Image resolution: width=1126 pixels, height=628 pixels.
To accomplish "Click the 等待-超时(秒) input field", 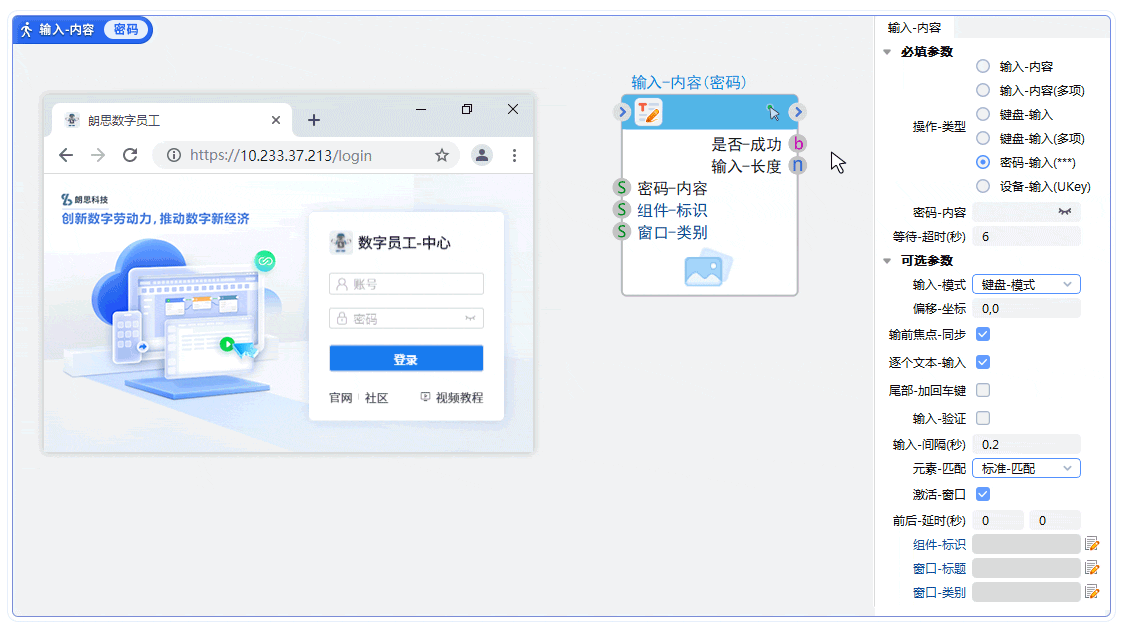I will [x=1026, y=235].
